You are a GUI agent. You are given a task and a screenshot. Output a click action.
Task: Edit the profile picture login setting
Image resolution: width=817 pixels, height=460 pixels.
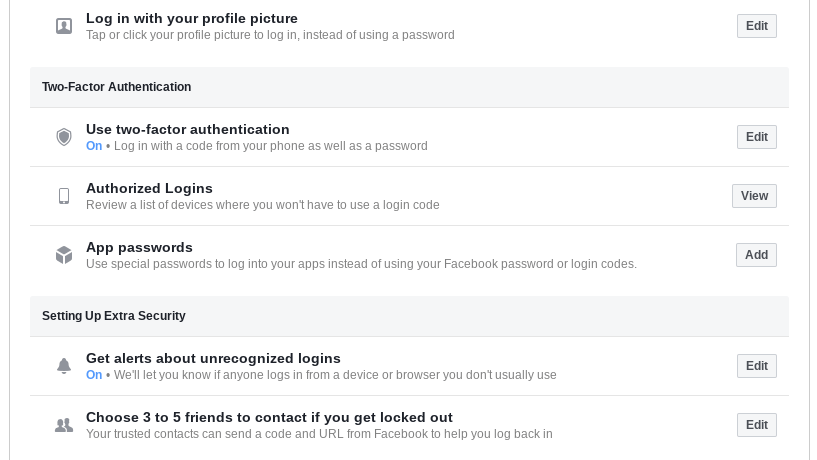[x=756, y=26]
